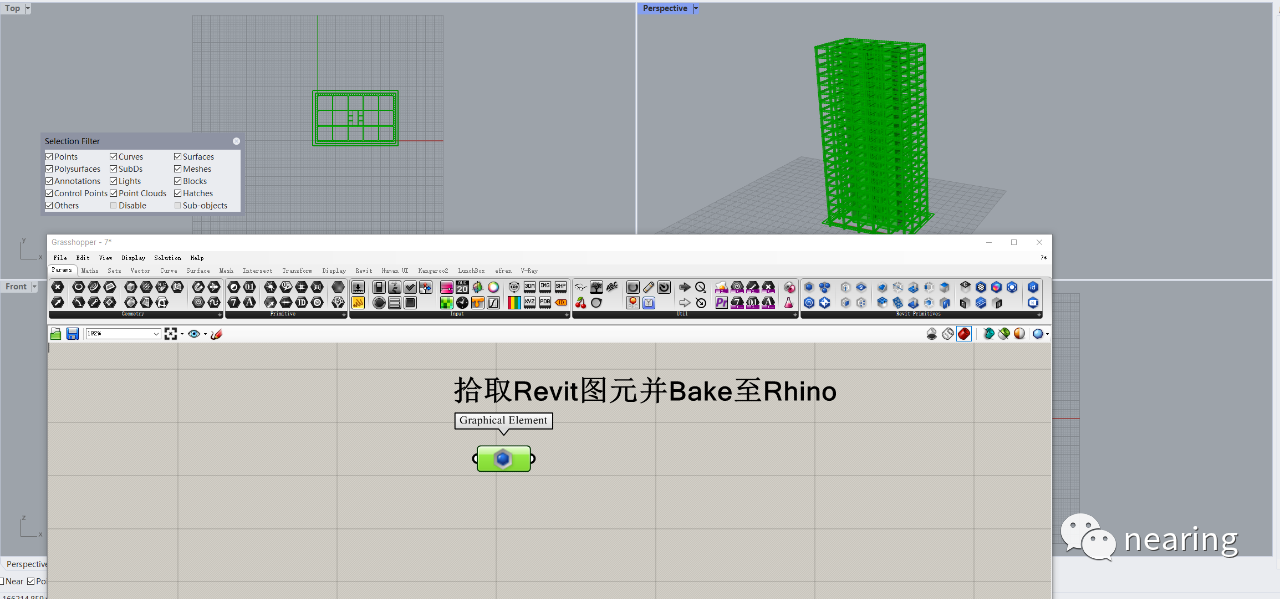Expand the Revit Primitives group panel
The width and height of the screenshot is (1280, 599).
pyautogui.click(x=1038, y=314)
